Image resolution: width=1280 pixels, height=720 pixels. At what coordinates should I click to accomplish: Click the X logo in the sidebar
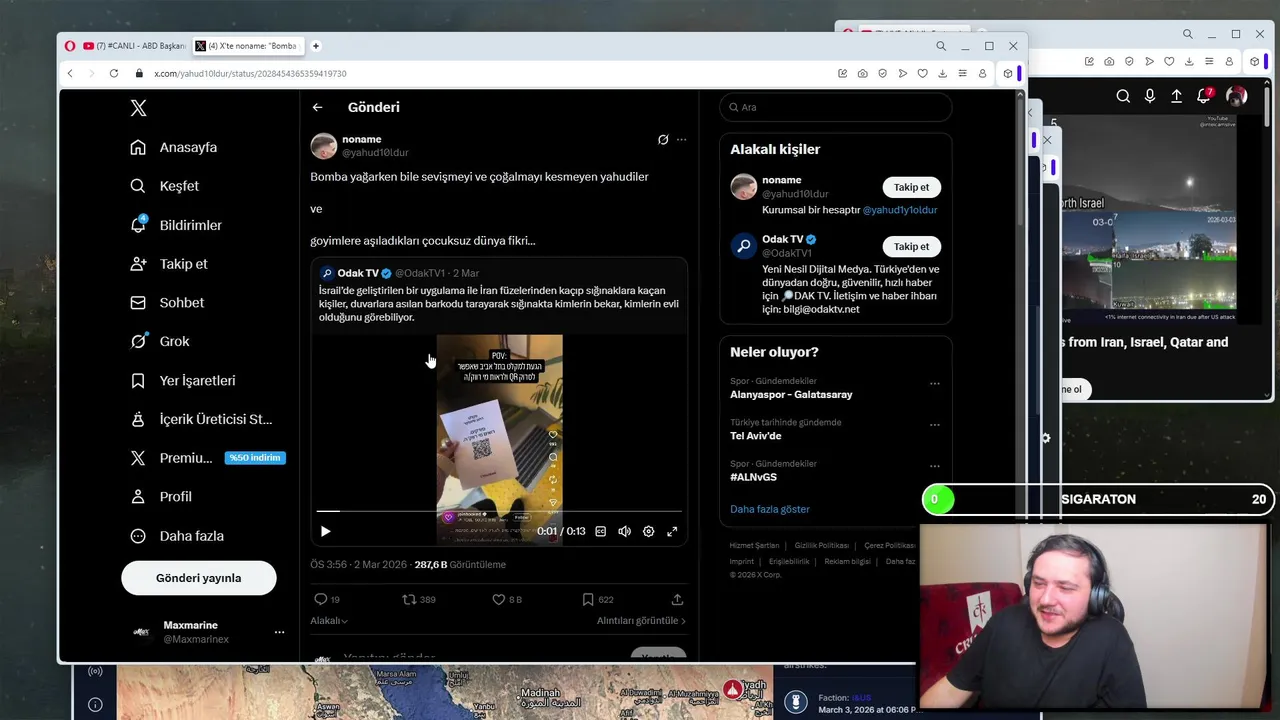click(138, 108)
